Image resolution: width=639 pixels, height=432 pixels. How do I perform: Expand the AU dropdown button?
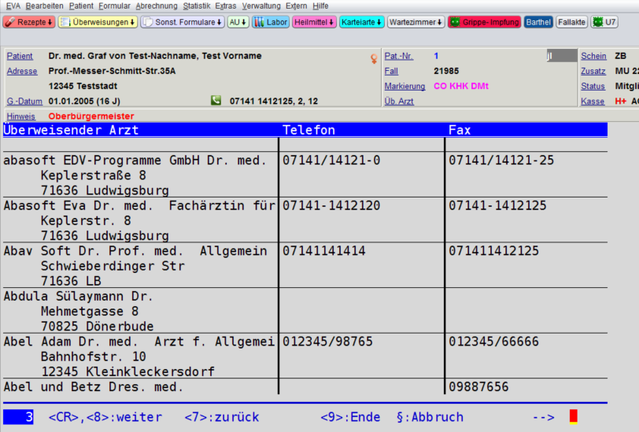[238, 22]
